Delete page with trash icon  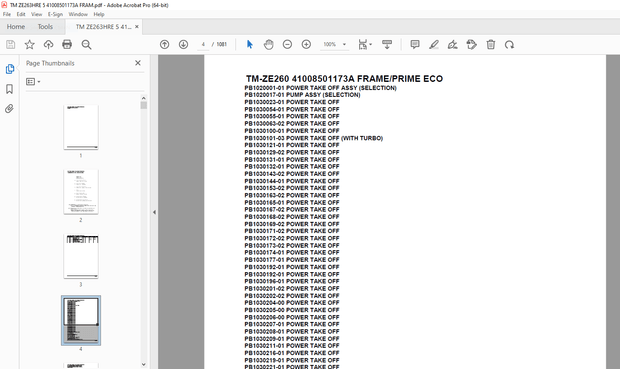[491, 45]
